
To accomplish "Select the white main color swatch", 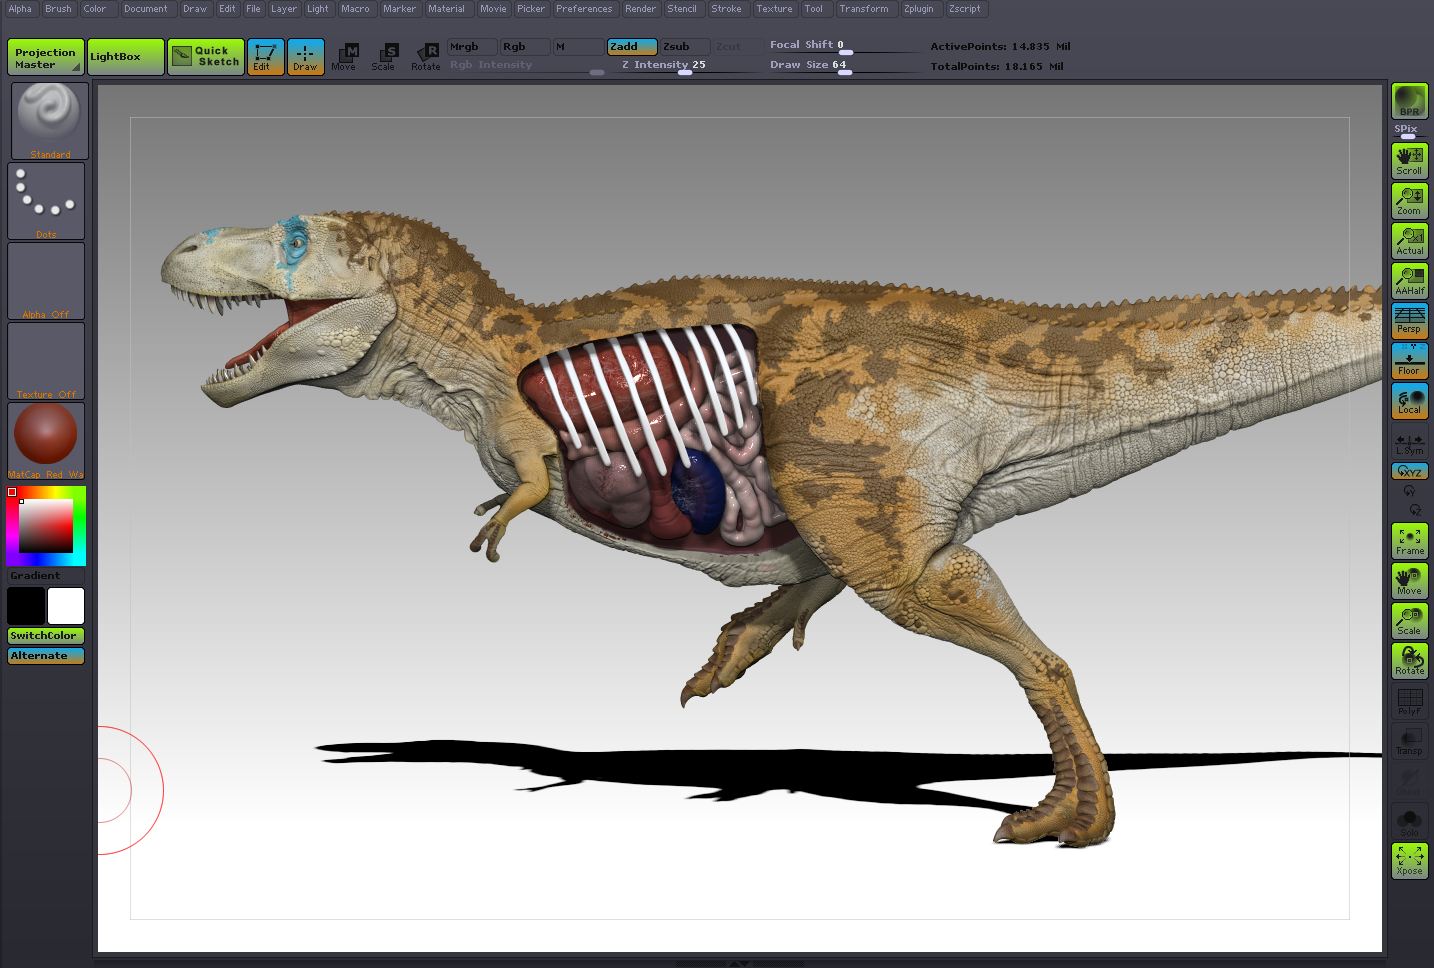I will pos(66,606).
